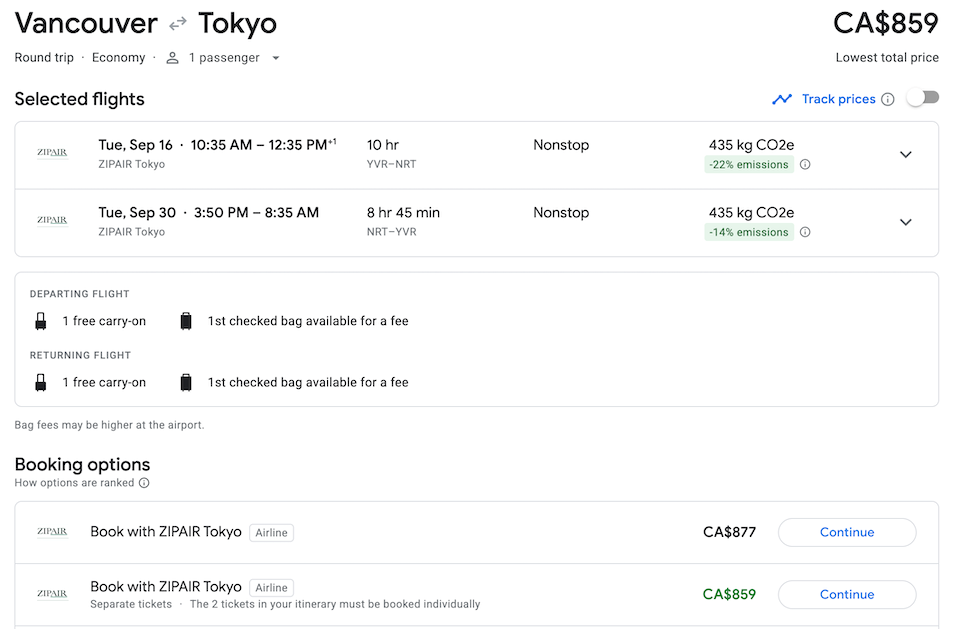
Task: Click ZIPAIR logo on CA$877 booking option
Action: pos(52,532)
